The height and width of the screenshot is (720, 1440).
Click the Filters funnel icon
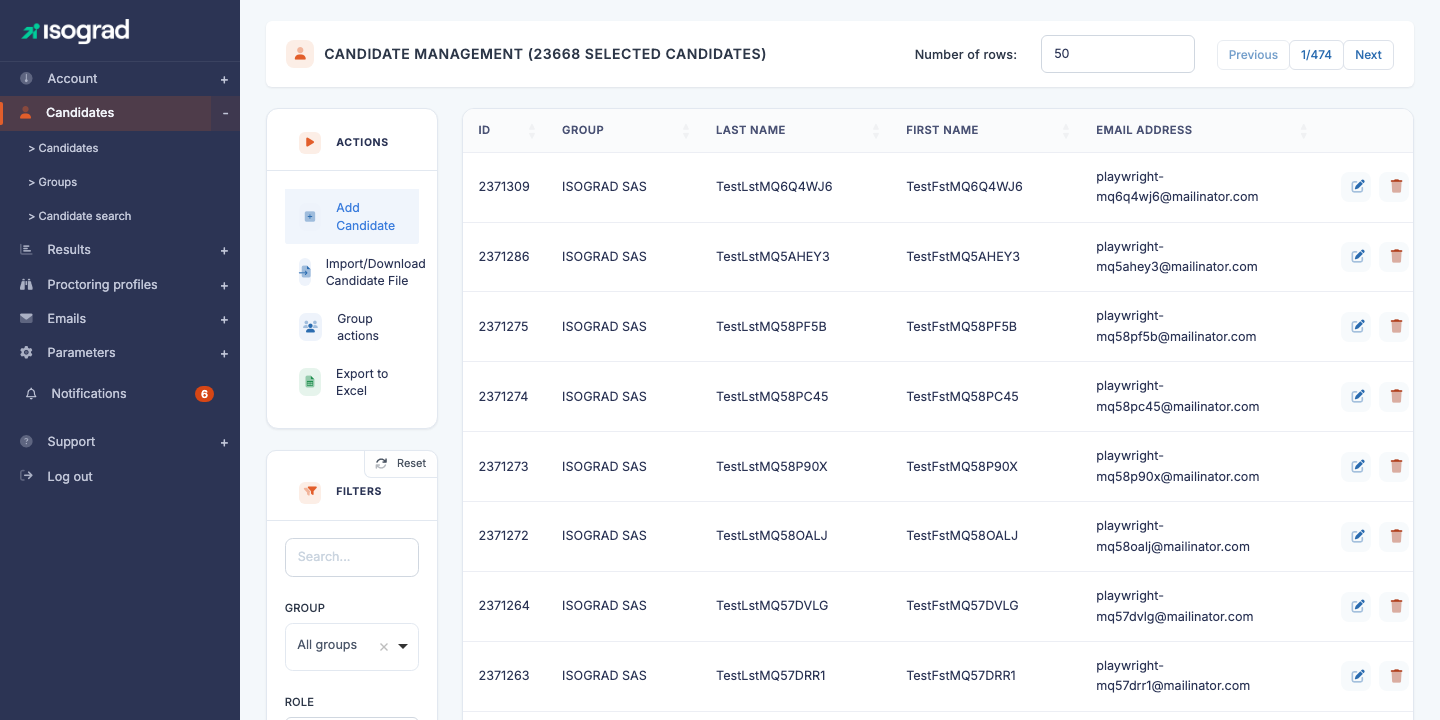(x=310, y=492)
